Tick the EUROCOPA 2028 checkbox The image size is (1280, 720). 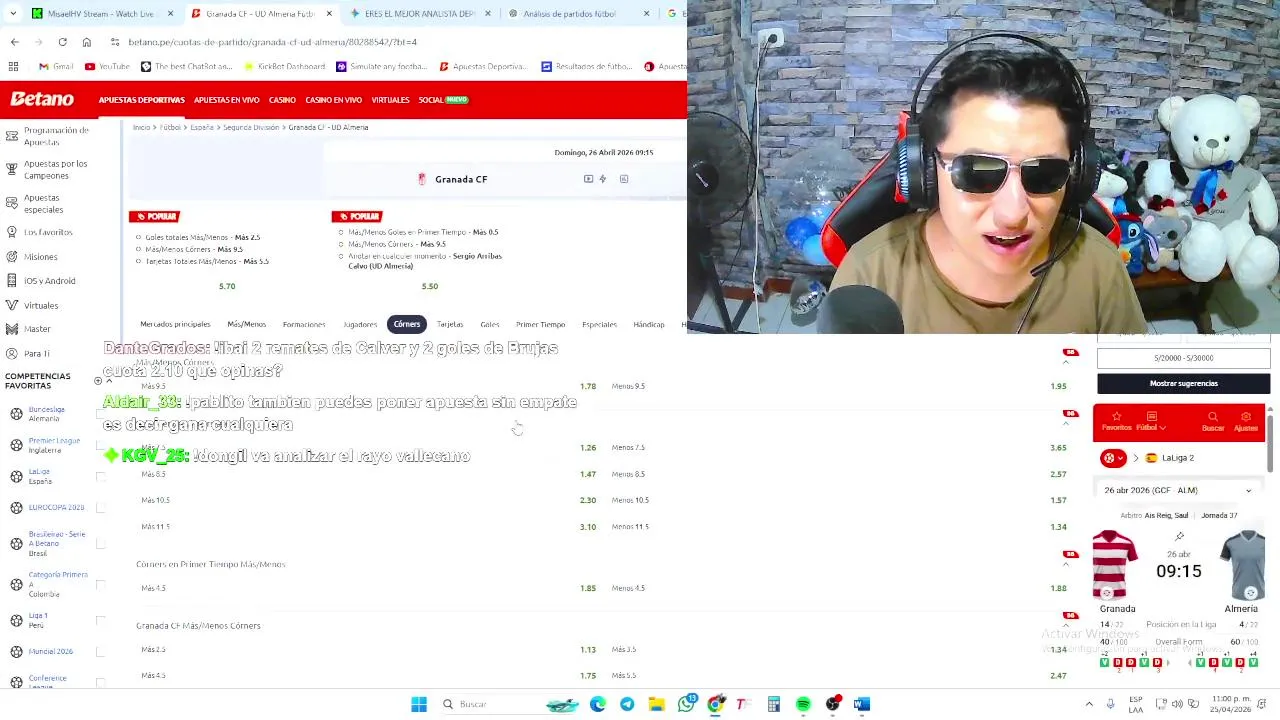(x=100, y=507)
